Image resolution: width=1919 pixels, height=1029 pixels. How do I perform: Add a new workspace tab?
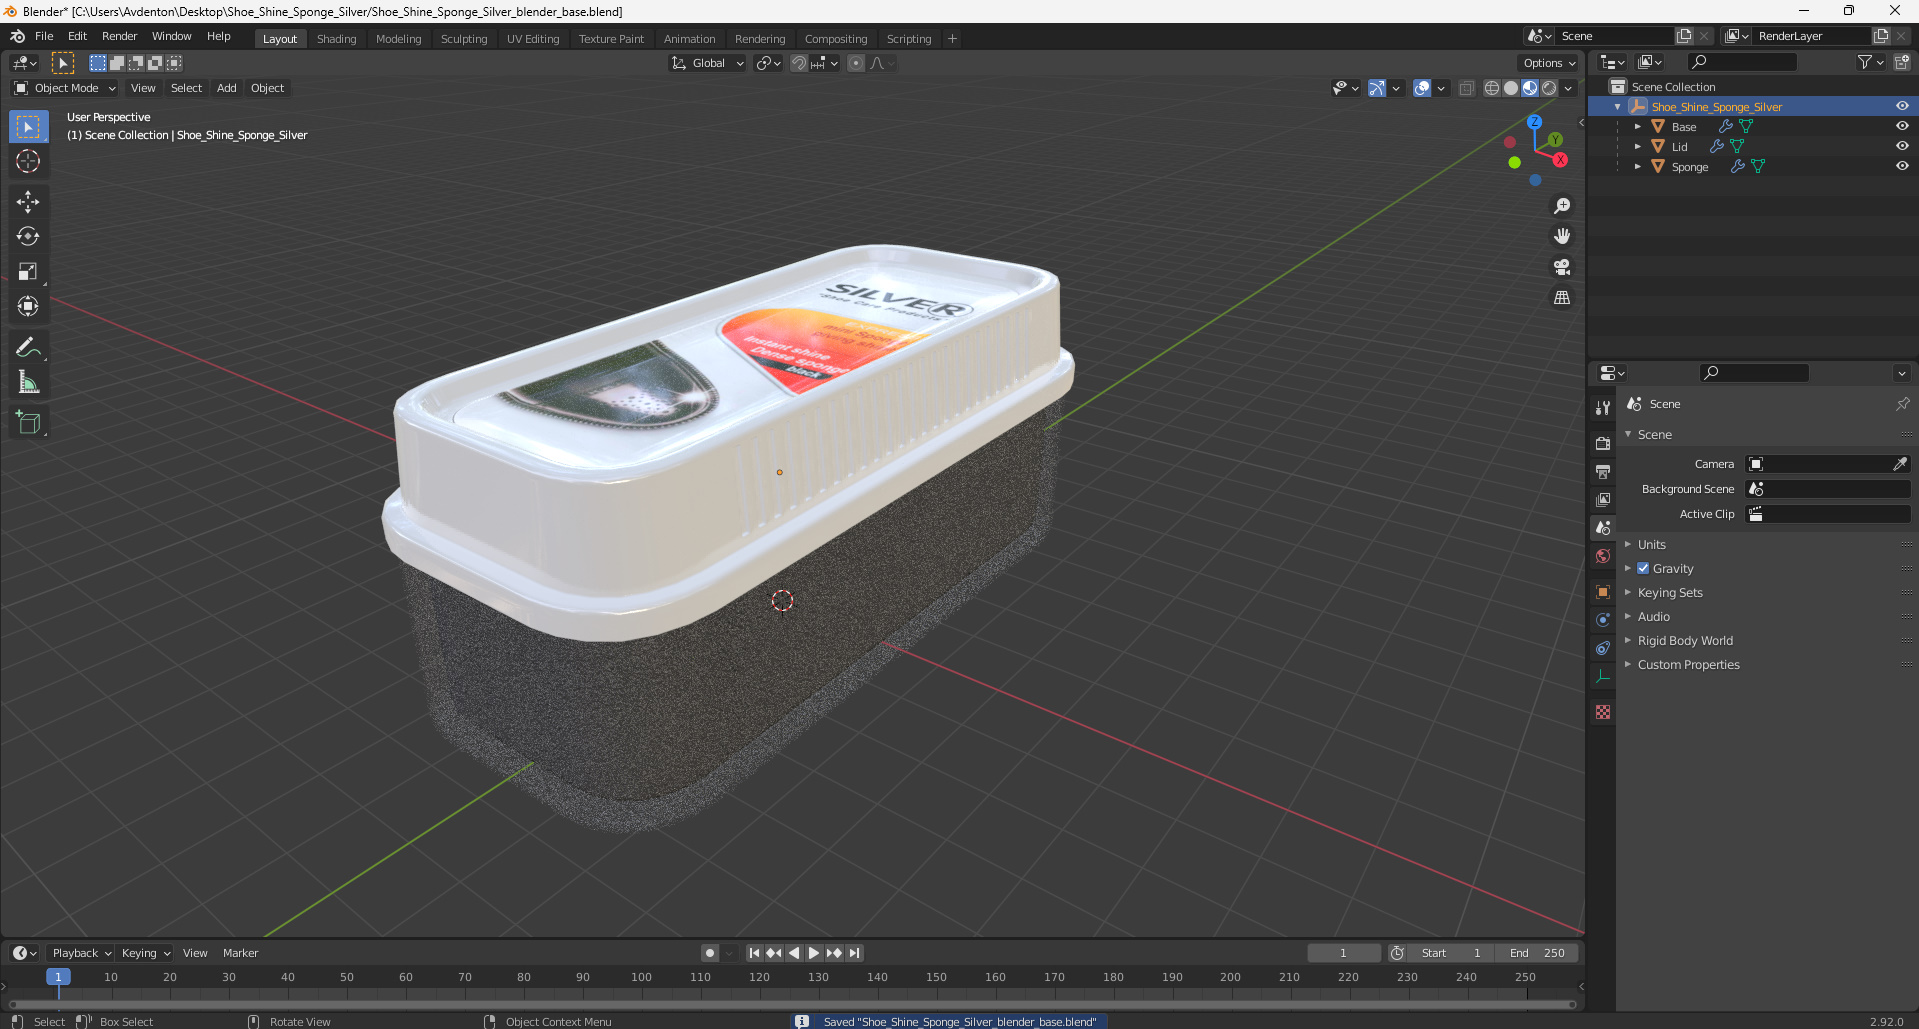[x=952, y=39]
